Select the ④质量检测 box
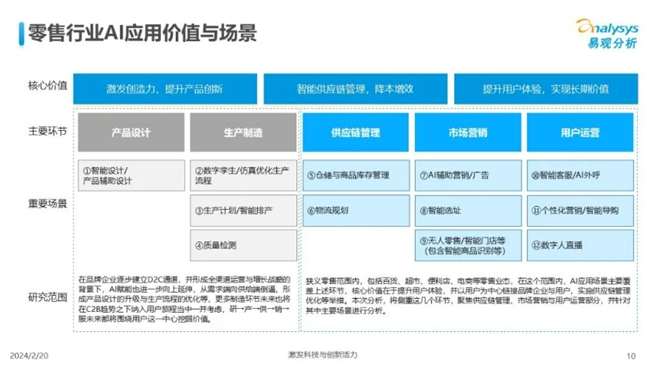The image size is (650, 376). (243, 245)
